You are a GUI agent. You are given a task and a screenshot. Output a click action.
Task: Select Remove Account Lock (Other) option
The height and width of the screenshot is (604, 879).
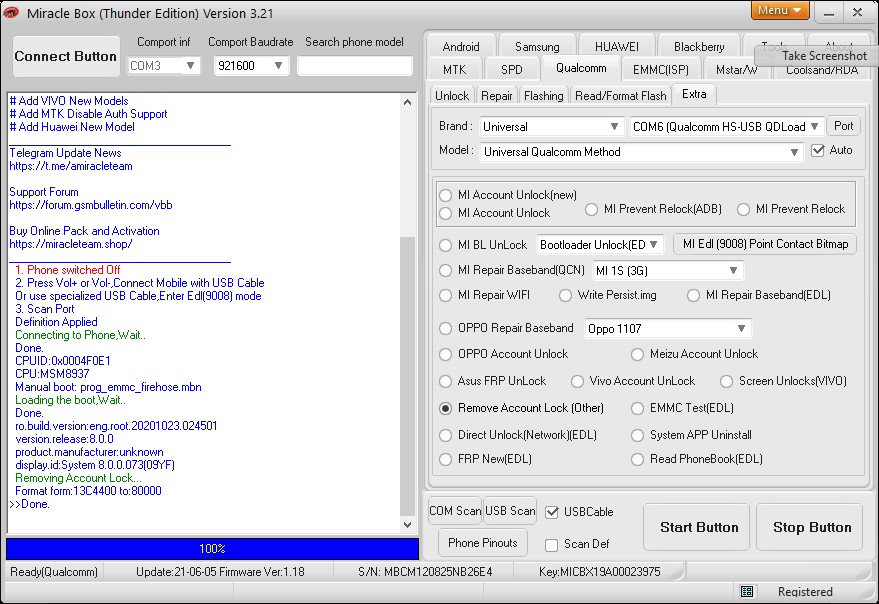pyautogui.click(x=446, y=408)
